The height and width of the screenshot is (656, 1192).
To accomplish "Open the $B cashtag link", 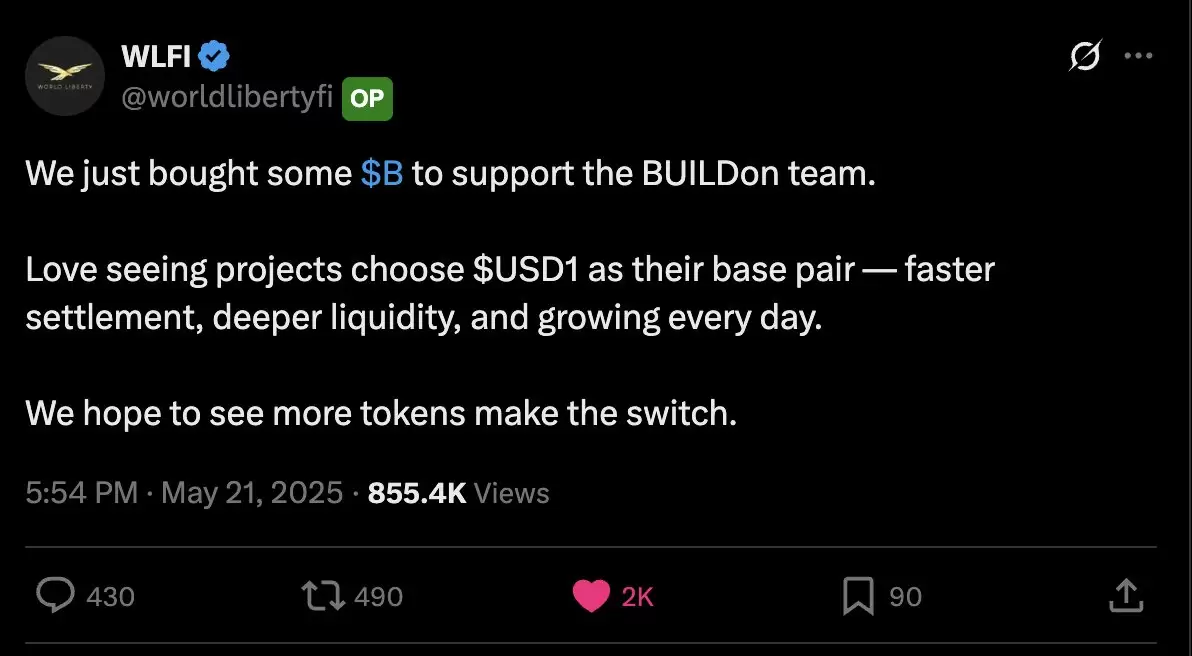I will tap(382, 174).
